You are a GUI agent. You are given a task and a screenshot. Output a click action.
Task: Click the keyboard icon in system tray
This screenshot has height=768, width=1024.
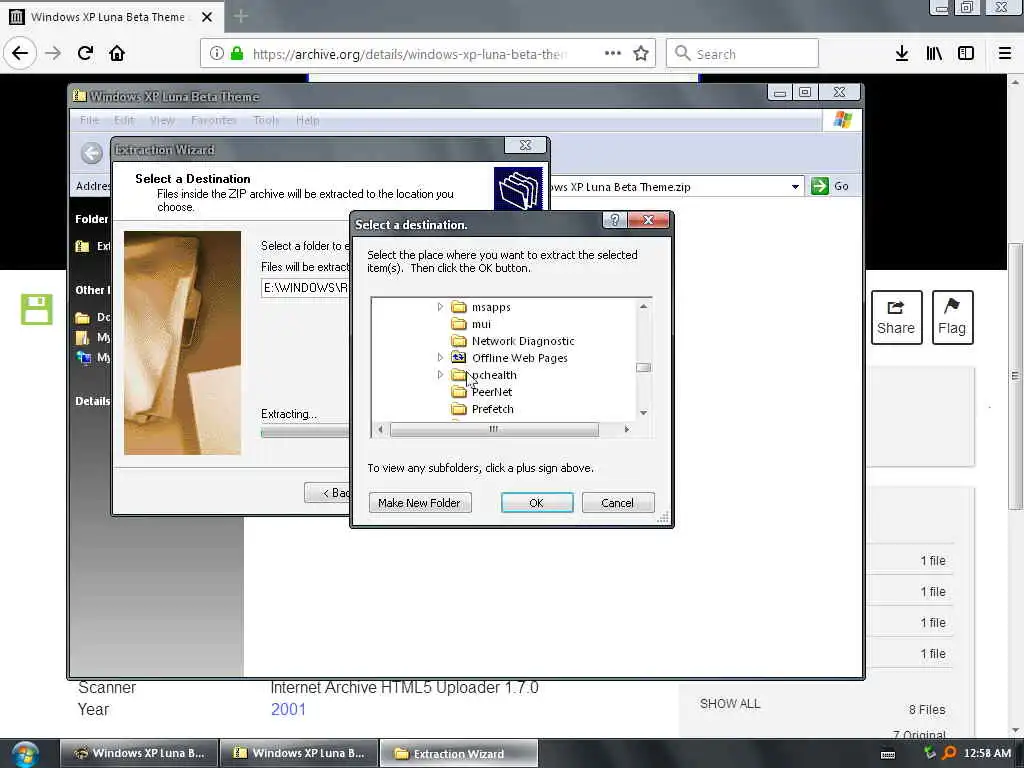[x=888, y=755]
